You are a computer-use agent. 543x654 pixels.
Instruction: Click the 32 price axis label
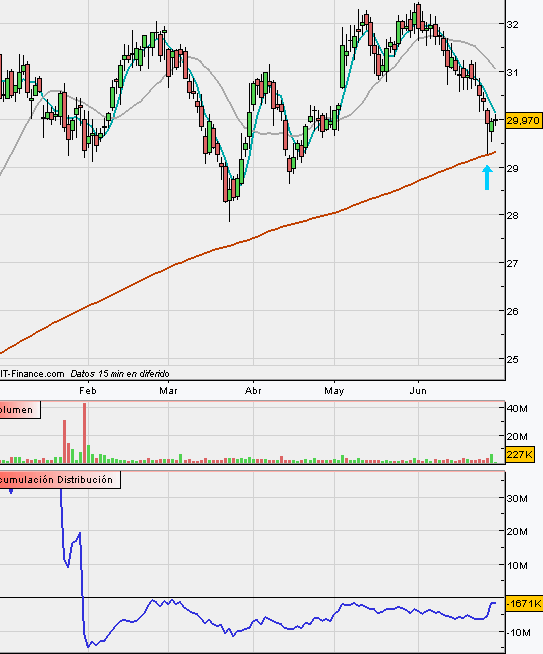click(513, 24)
